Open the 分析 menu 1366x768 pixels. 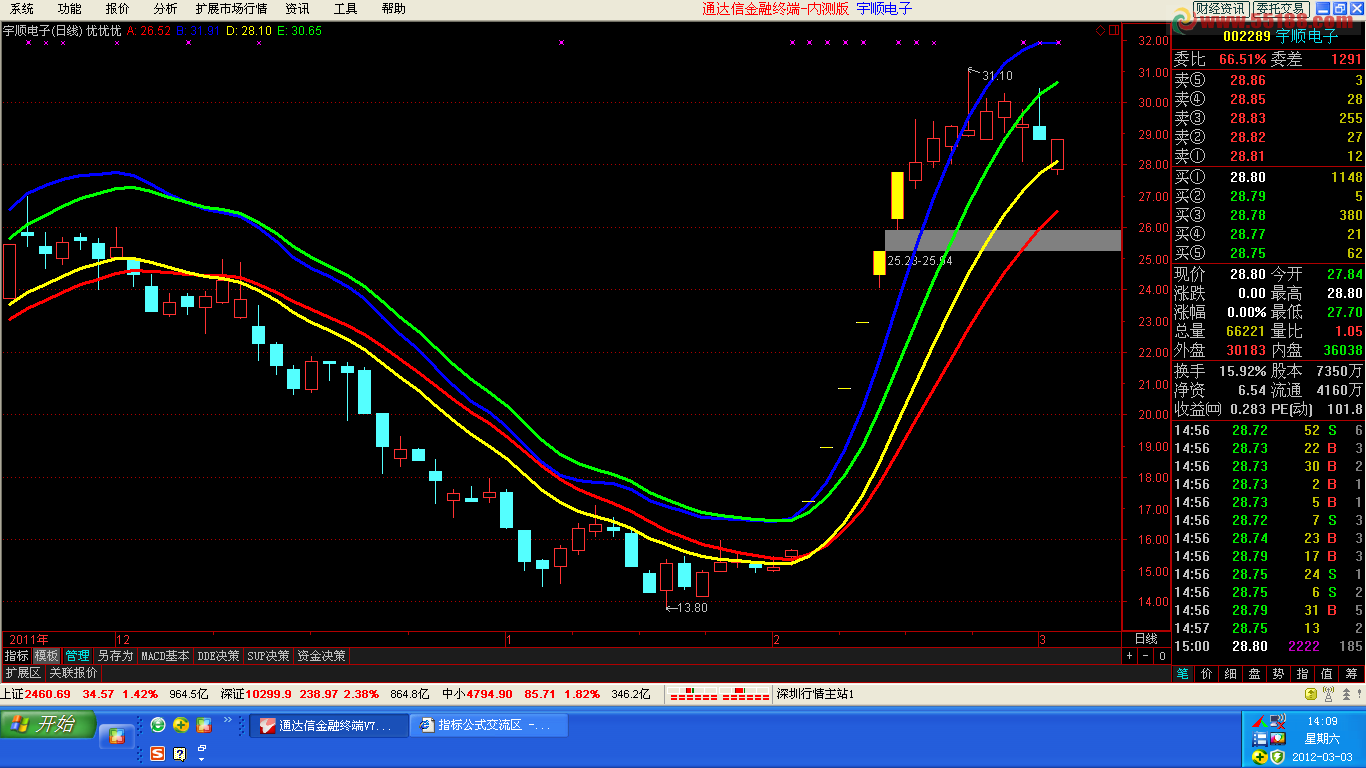click(165, 9)
